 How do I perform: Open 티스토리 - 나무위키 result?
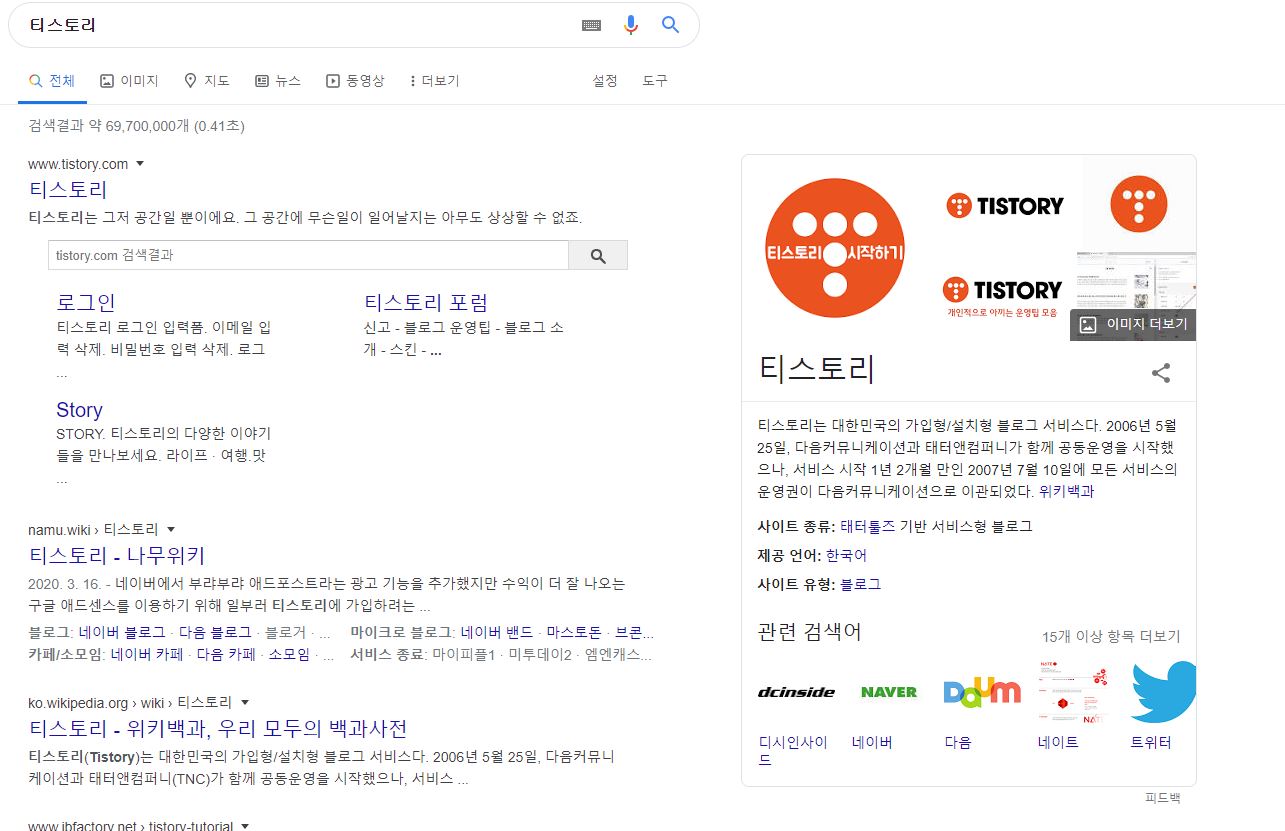tap(117, 555)
